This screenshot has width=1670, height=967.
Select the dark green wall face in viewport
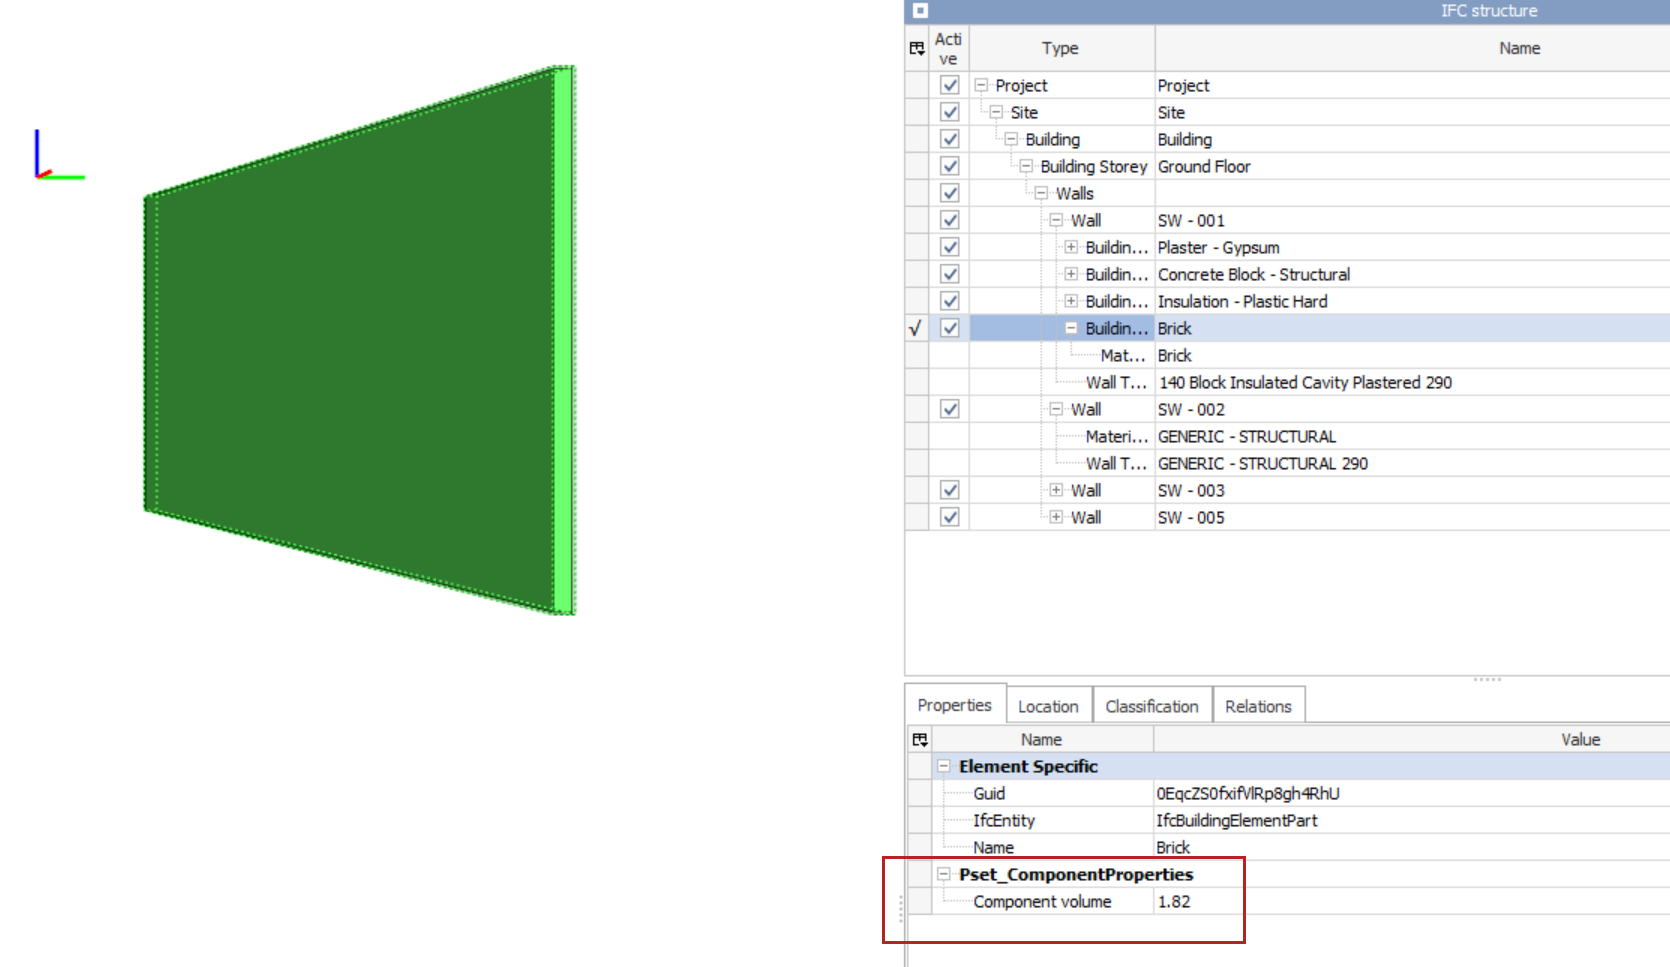pos(350,340)
